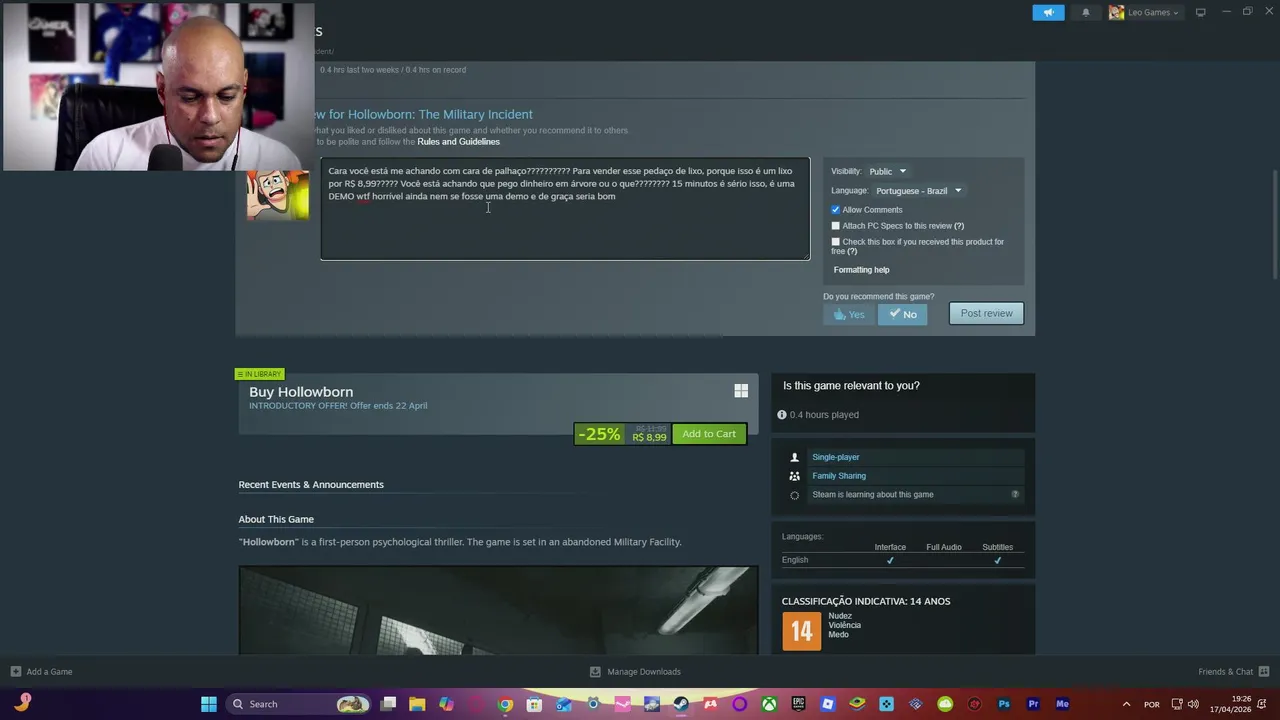
Task: Open File Explorer from the taskbar
Action: (417, 704)
